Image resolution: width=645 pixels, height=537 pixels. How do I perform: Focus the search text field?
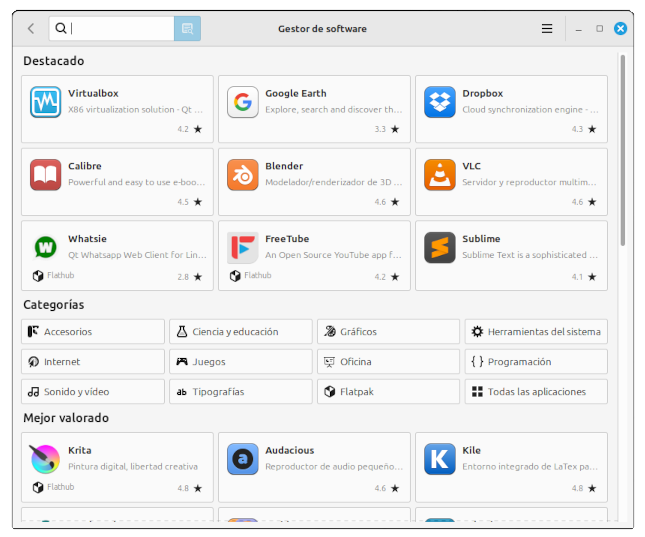click(111, 28)
